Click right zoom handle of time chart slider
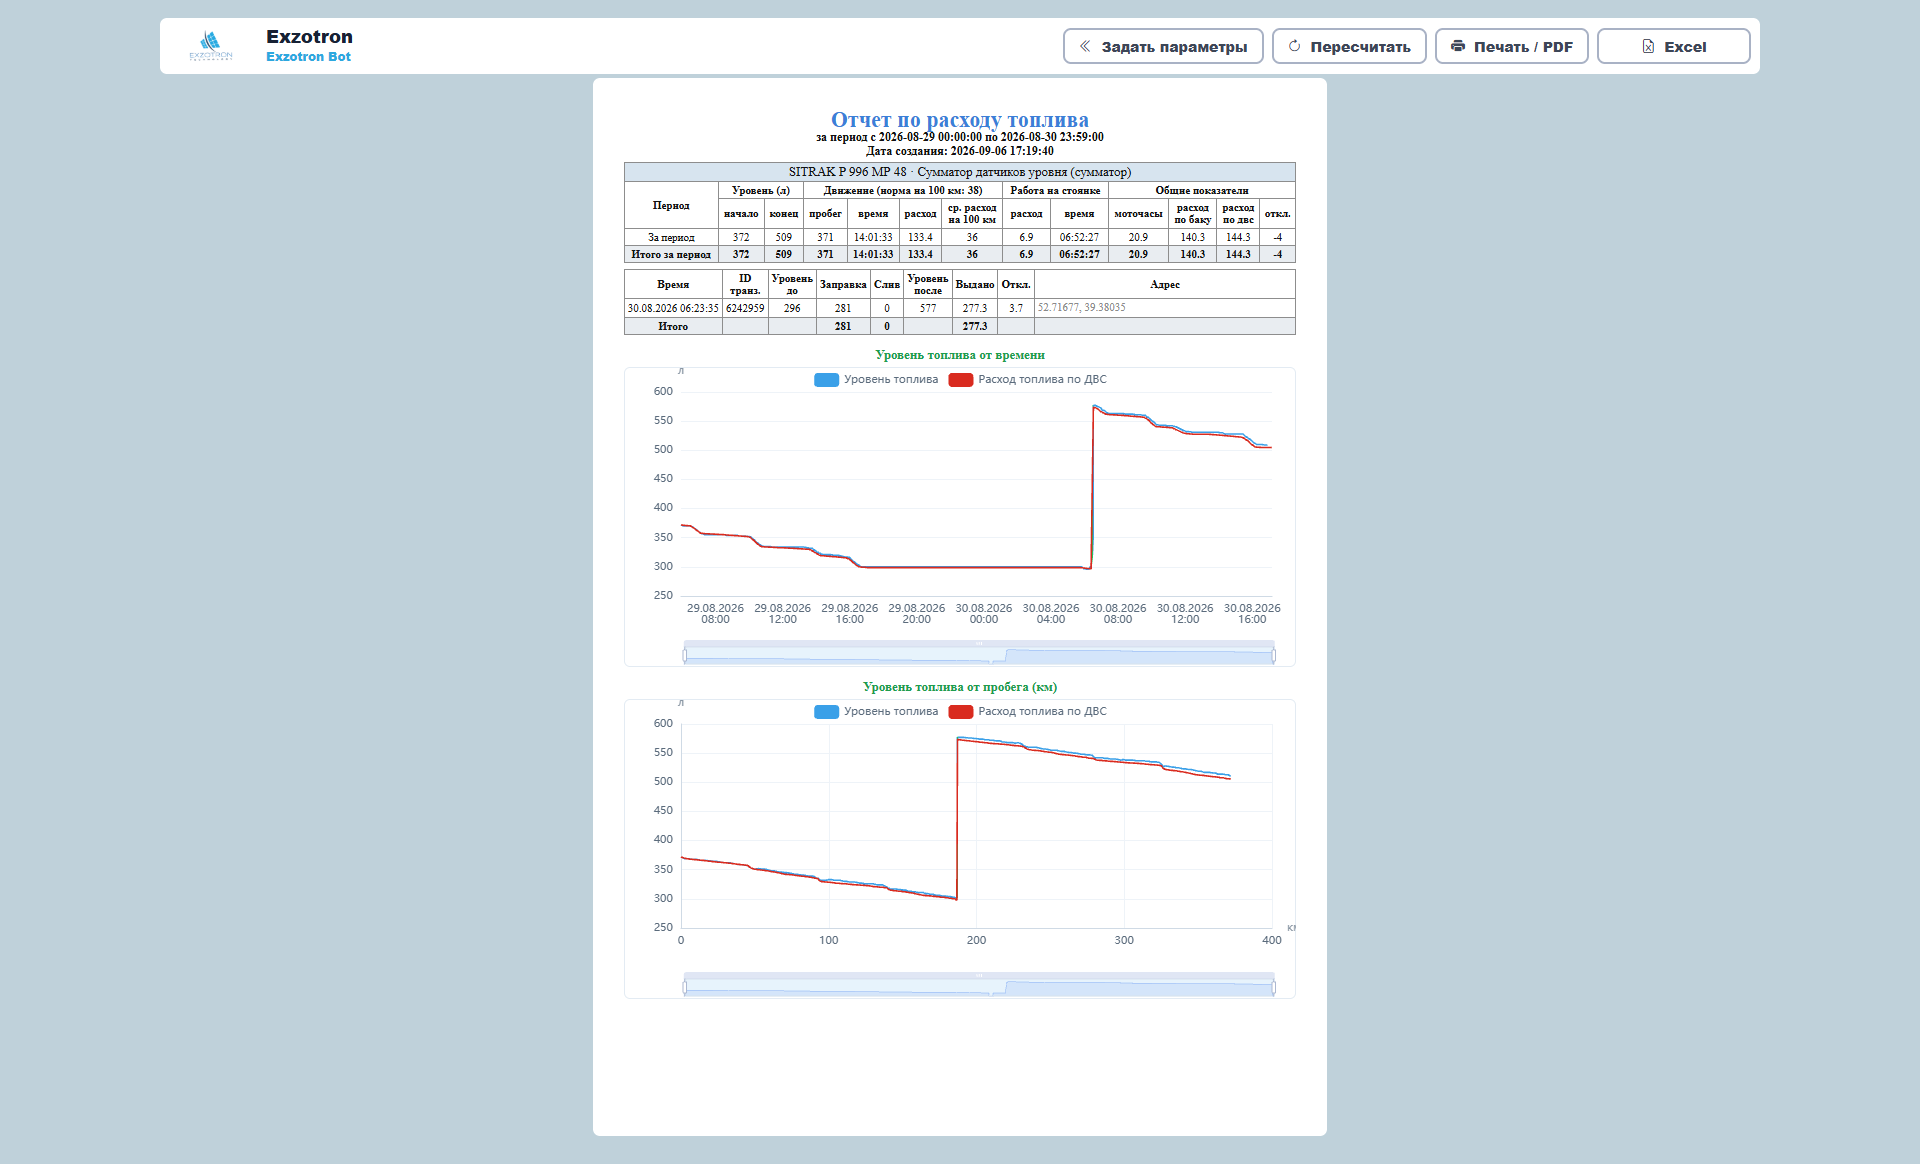 pyautogui.click(x=1273, y=656)
